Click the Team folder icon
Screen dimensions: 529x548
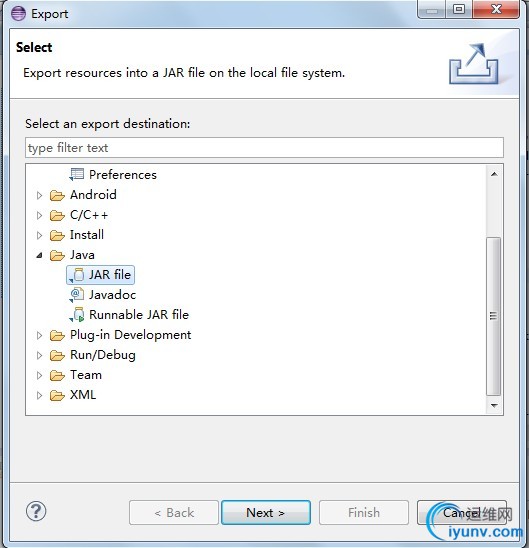point(57,375)
